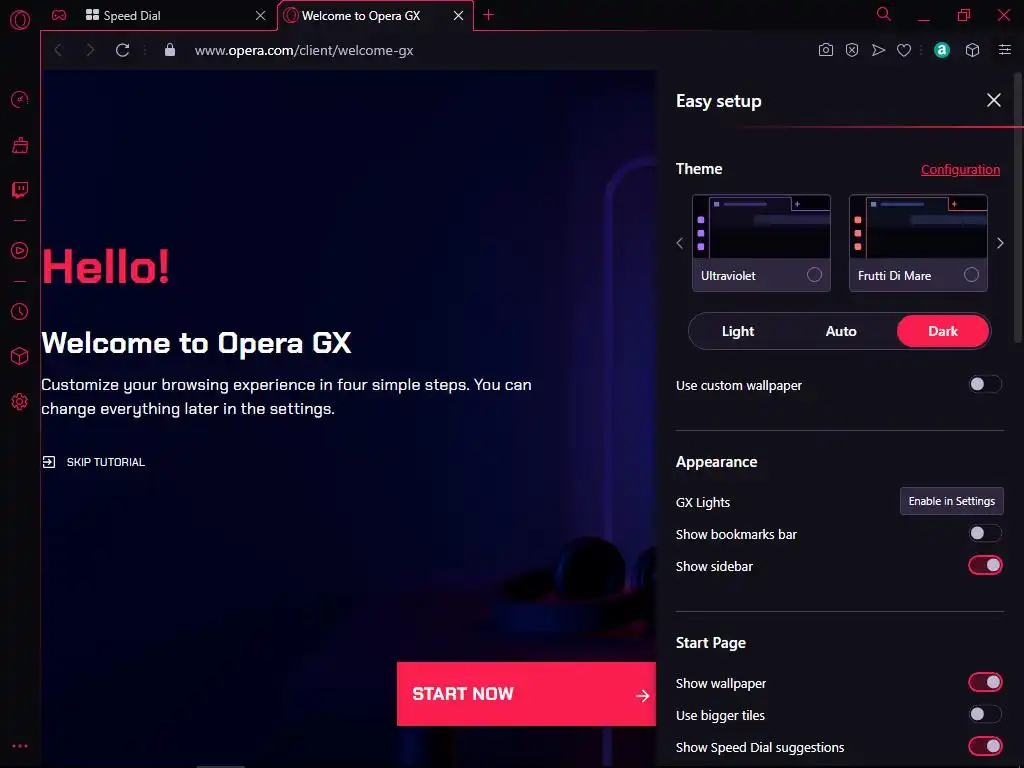Choose Auto theme mode
1024x768 pixels.
(x=840, y=331)
